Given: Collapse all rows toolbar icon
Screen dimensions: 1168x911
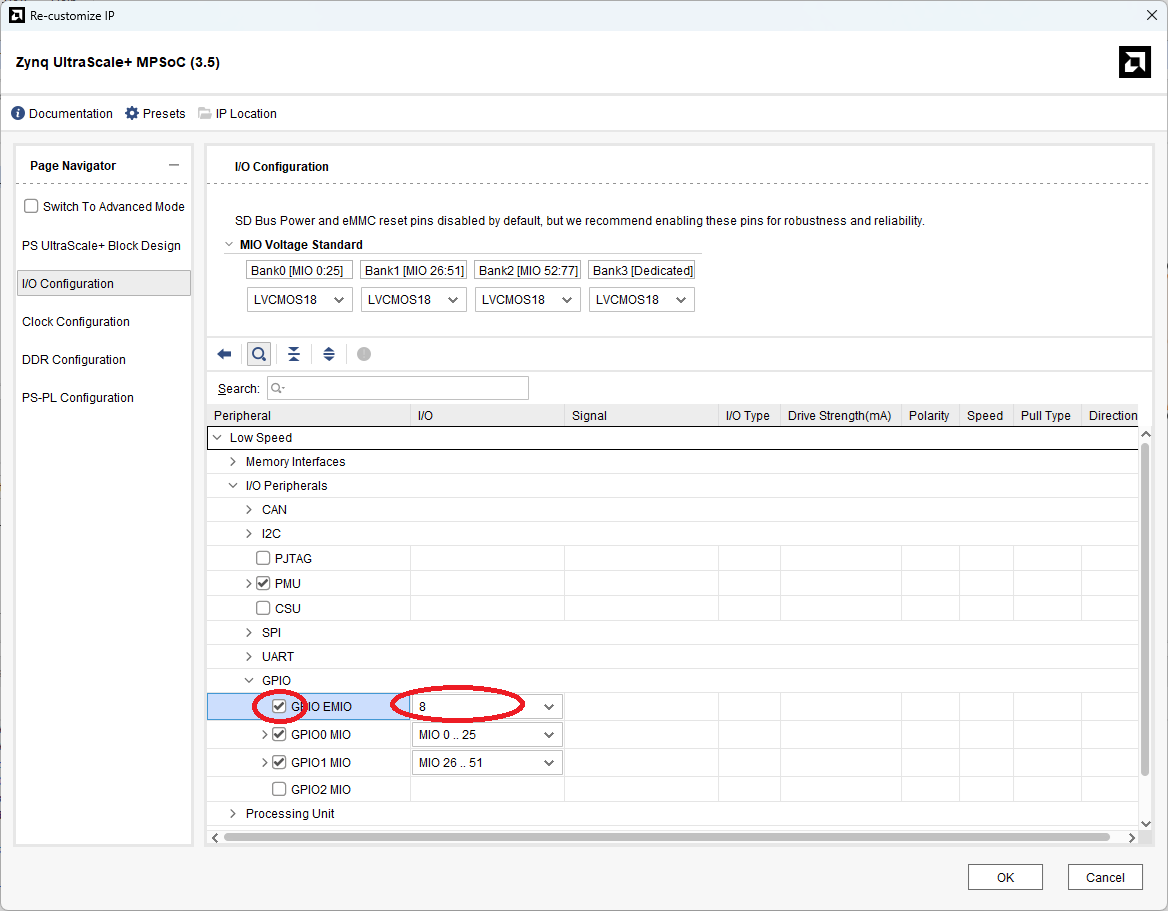Looking at the screenshot, I should (294, 354).
